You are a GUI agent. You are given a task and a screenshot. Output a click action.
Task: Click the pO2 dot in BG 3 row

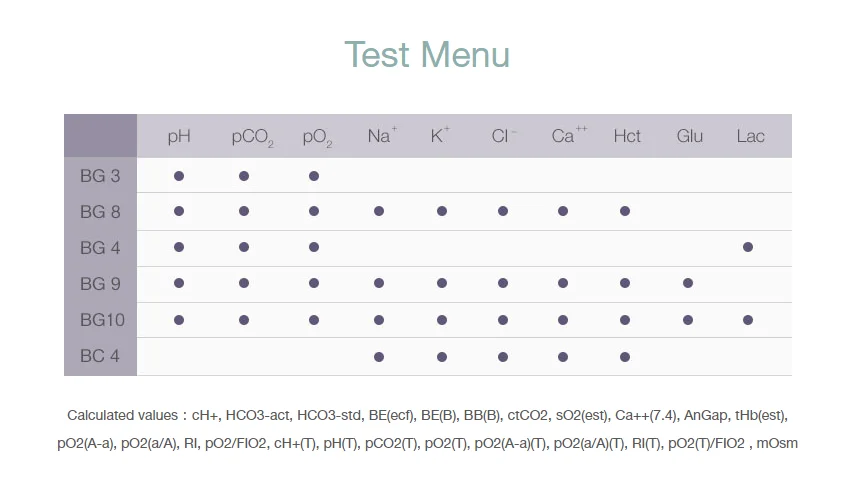[314, 176]
